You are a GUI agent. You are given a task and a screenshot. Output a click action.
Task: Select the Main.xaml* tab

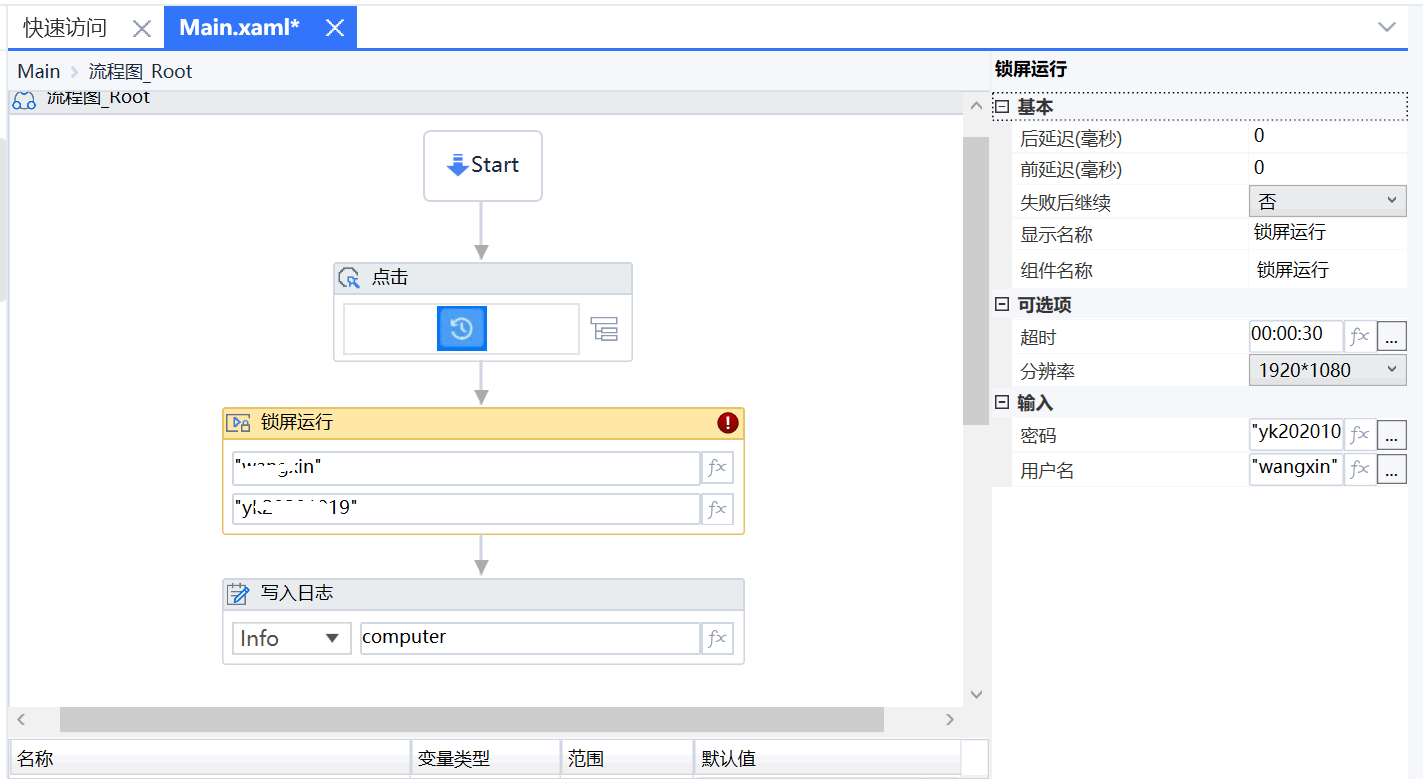240,28
